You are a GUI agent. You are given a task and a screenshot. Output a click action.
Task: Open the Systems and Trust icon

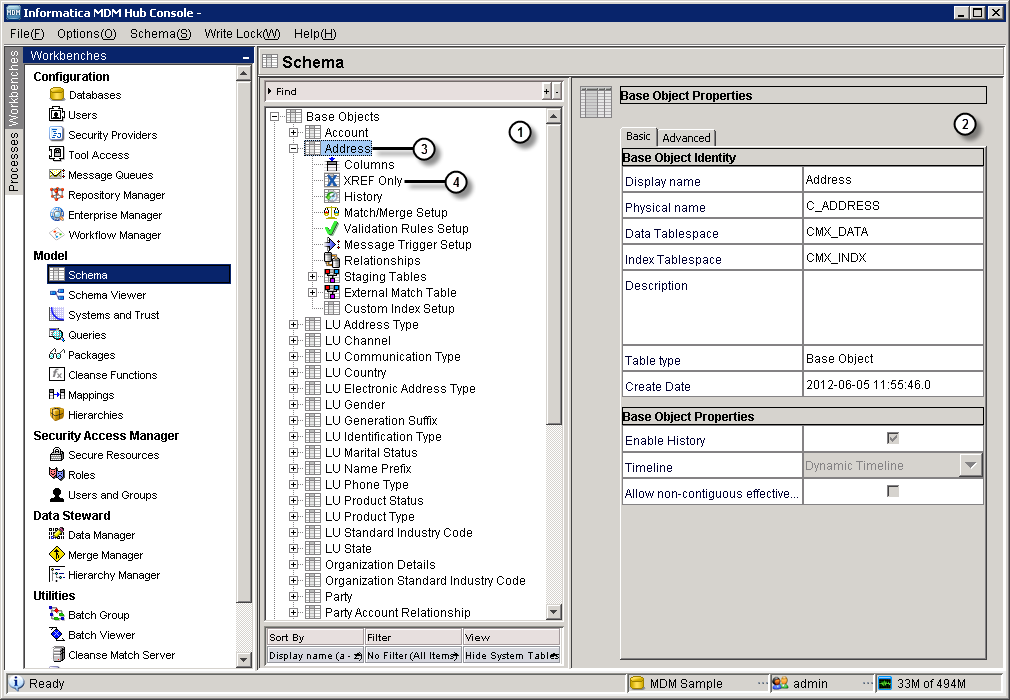pyautogui.click(x=57, y=314)
